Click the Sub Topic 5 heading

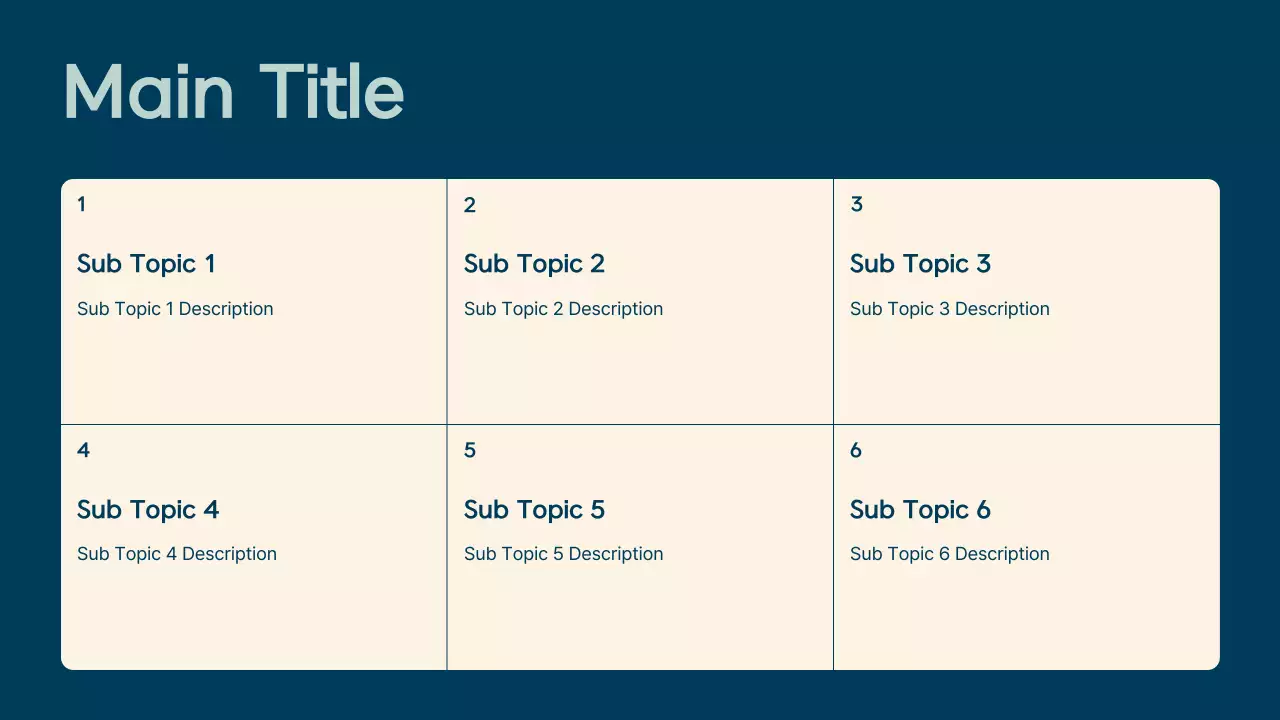(x=534, y=510)
